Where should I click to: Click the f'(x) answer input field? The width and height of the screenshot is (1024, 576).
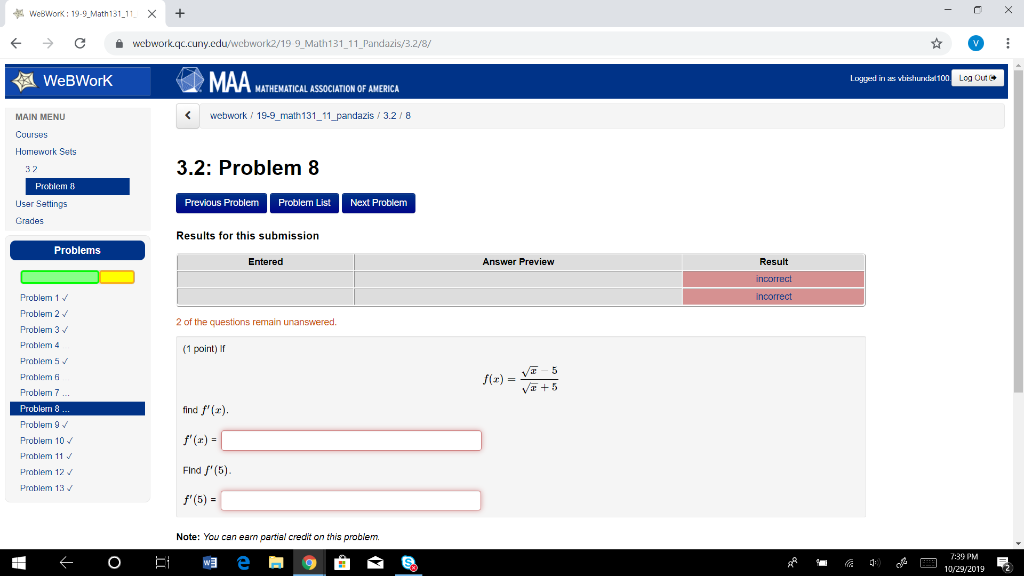pos(350,440)
